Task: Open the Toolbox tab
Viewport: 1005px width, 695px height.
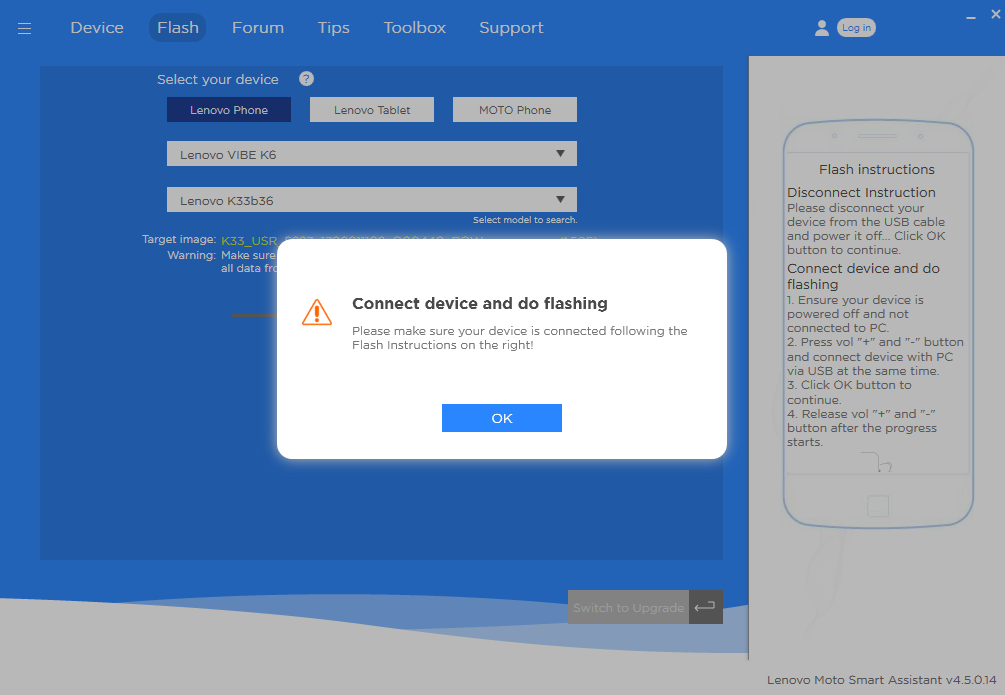Action: [x=414, y=28]
